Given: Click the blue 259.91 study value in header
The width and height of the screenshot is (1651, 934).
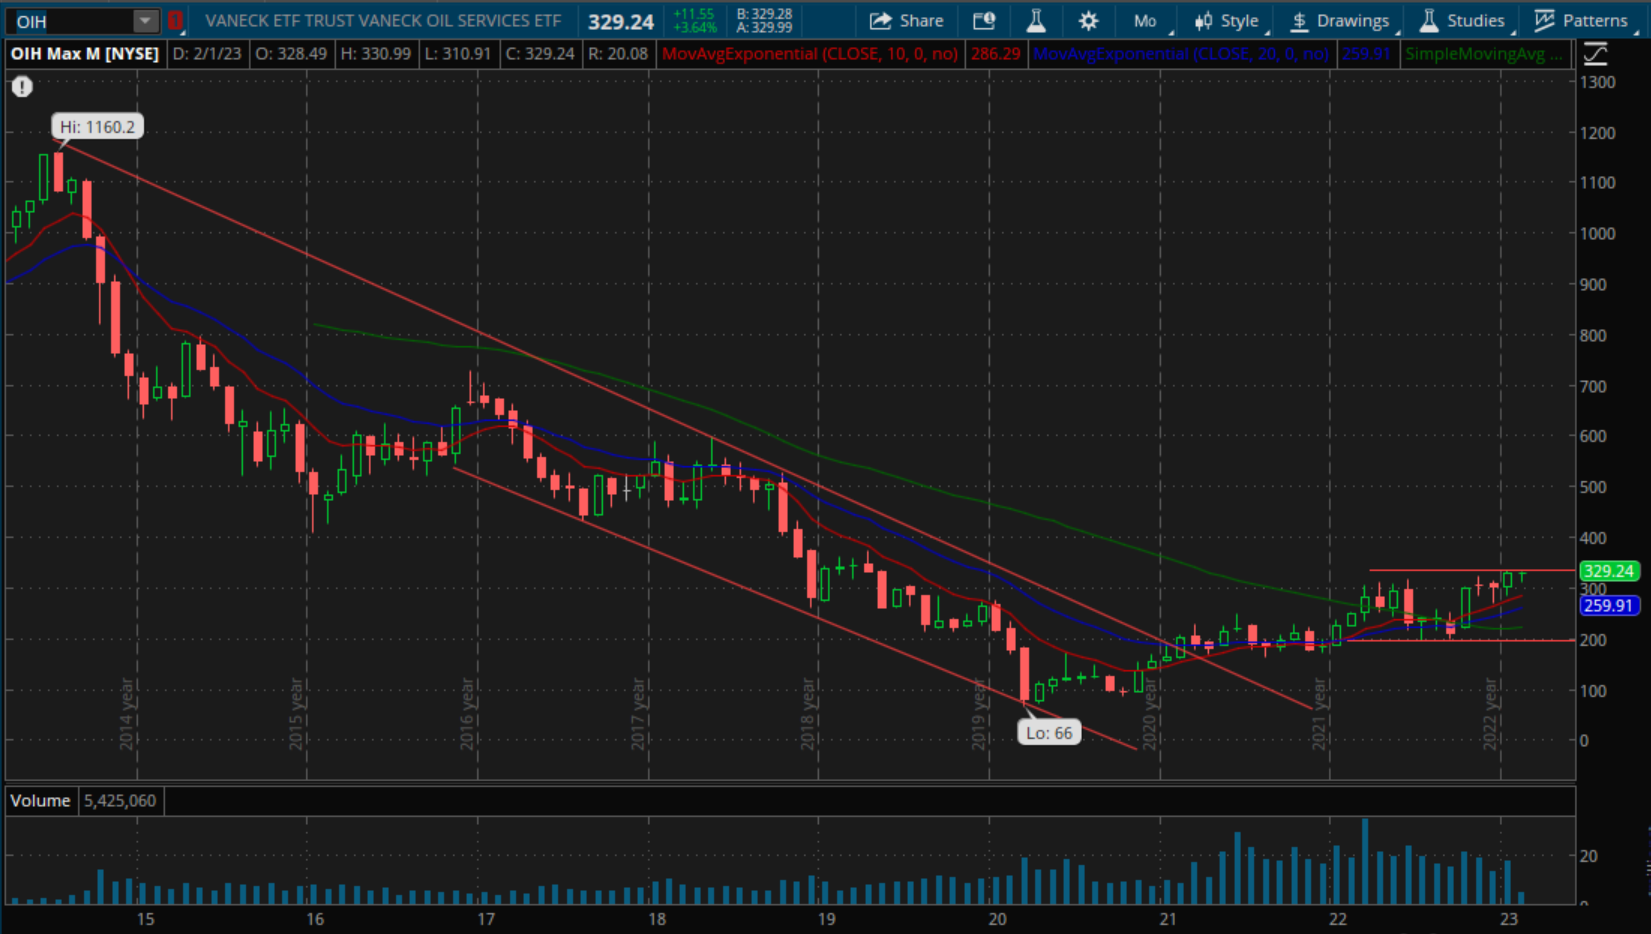Looking at the screenshot, I should [1366, 54].
